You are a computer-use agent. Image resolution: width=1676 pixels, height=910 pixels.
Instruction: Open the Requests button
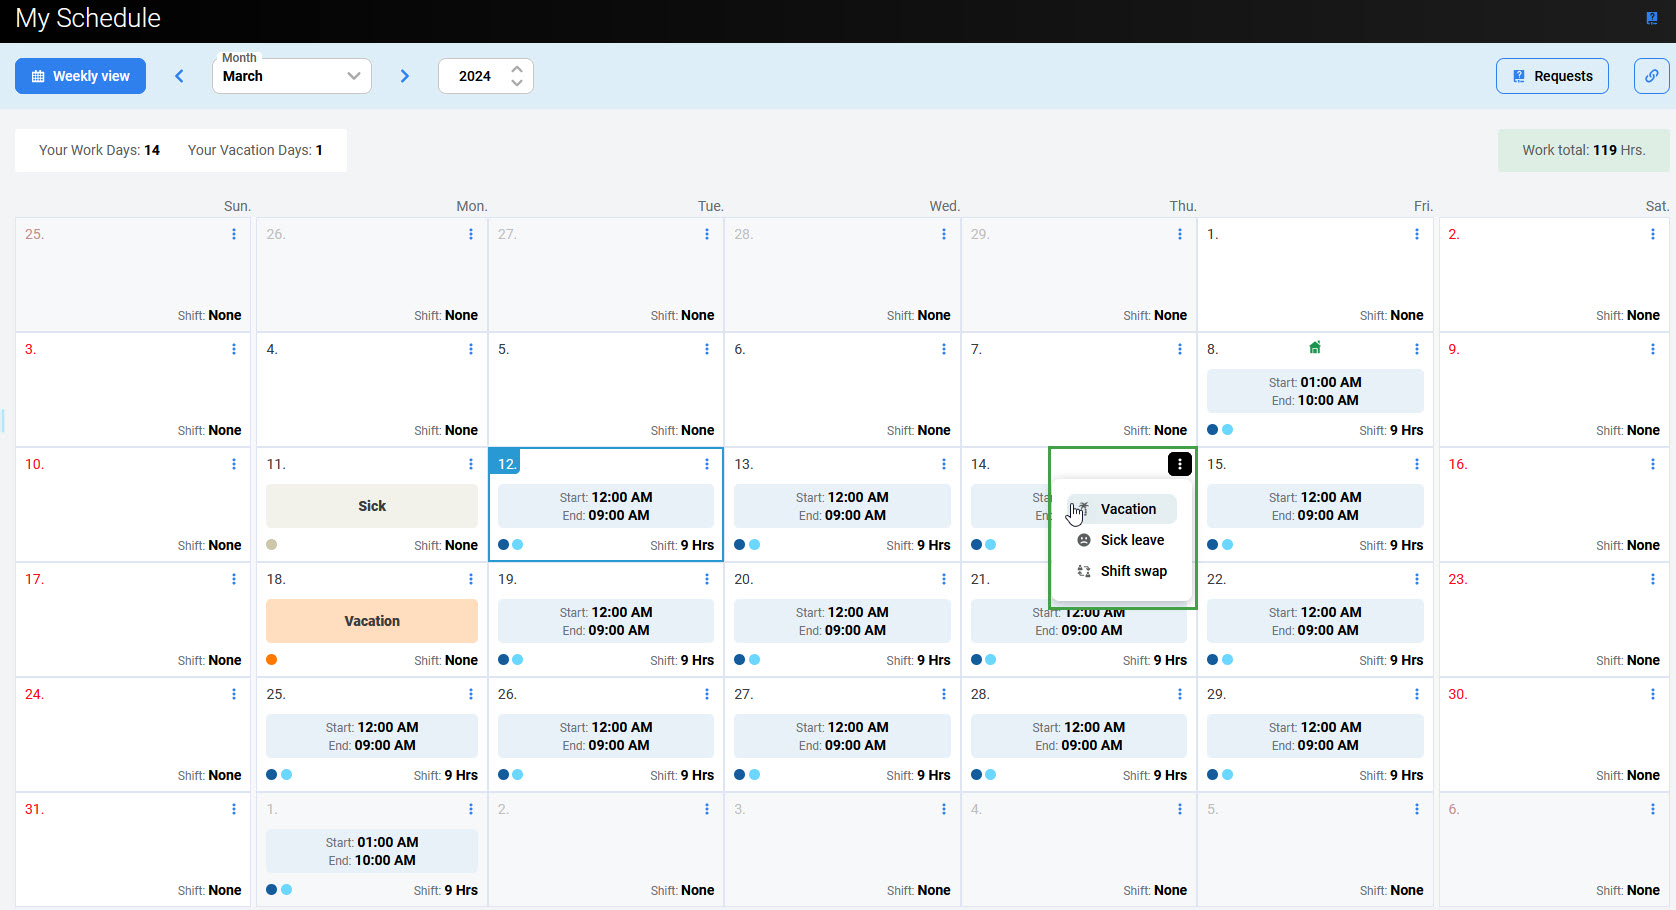[x=1552, y=76]
